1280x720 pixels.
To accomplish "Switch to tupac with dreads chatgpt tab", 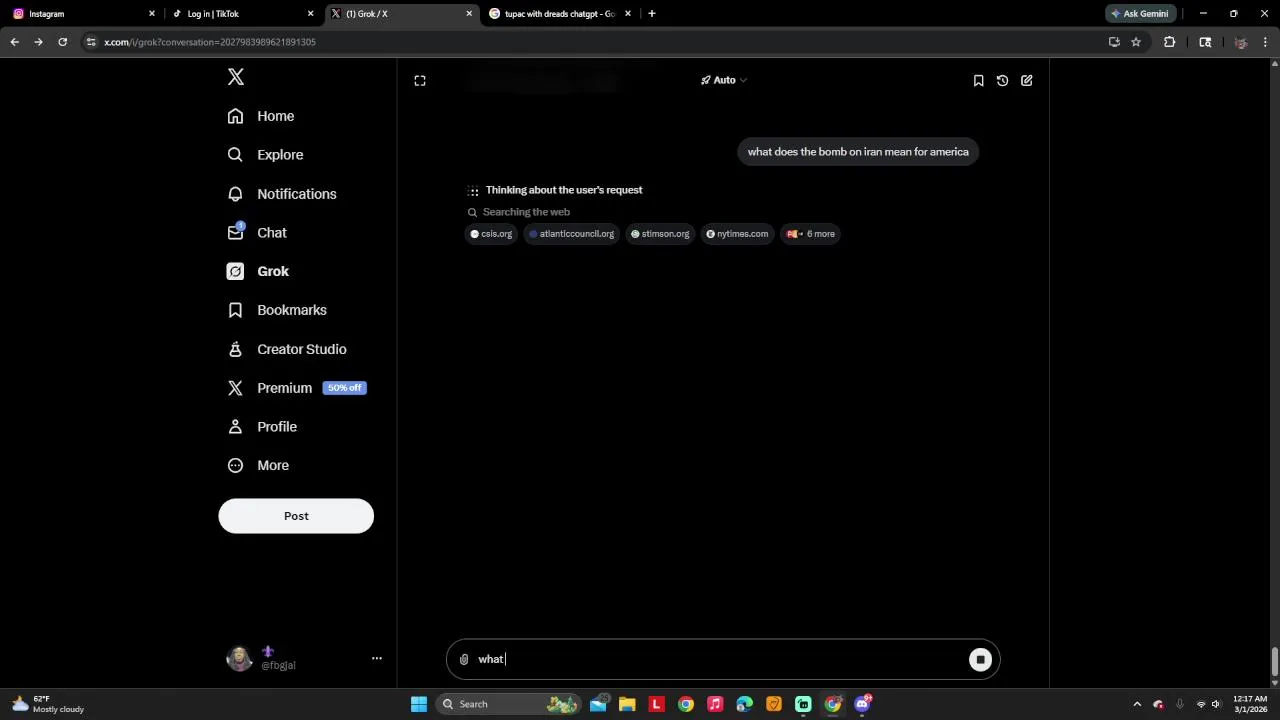I will pos(560,14).
